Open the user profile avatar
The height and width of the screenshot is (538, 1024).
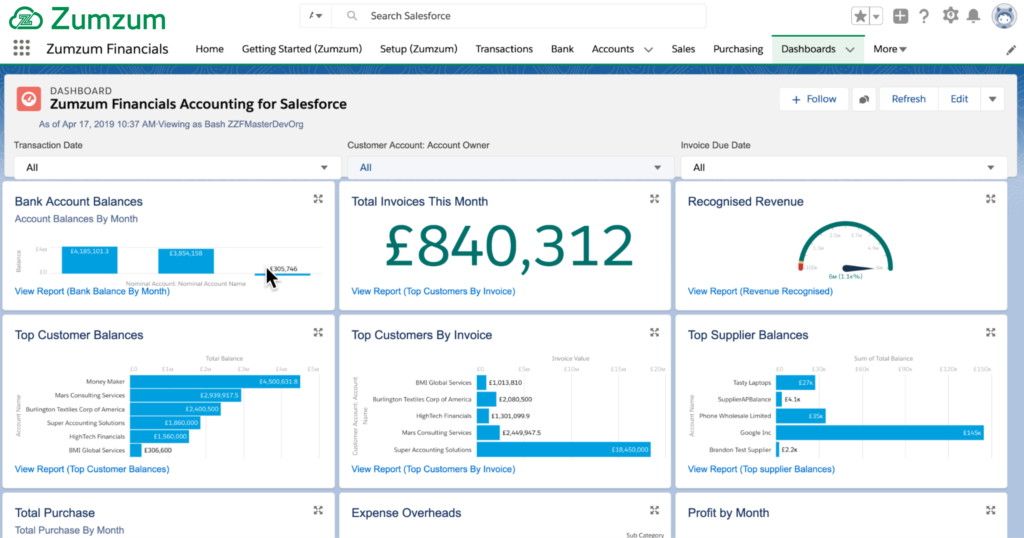[x=1004, y=16]
